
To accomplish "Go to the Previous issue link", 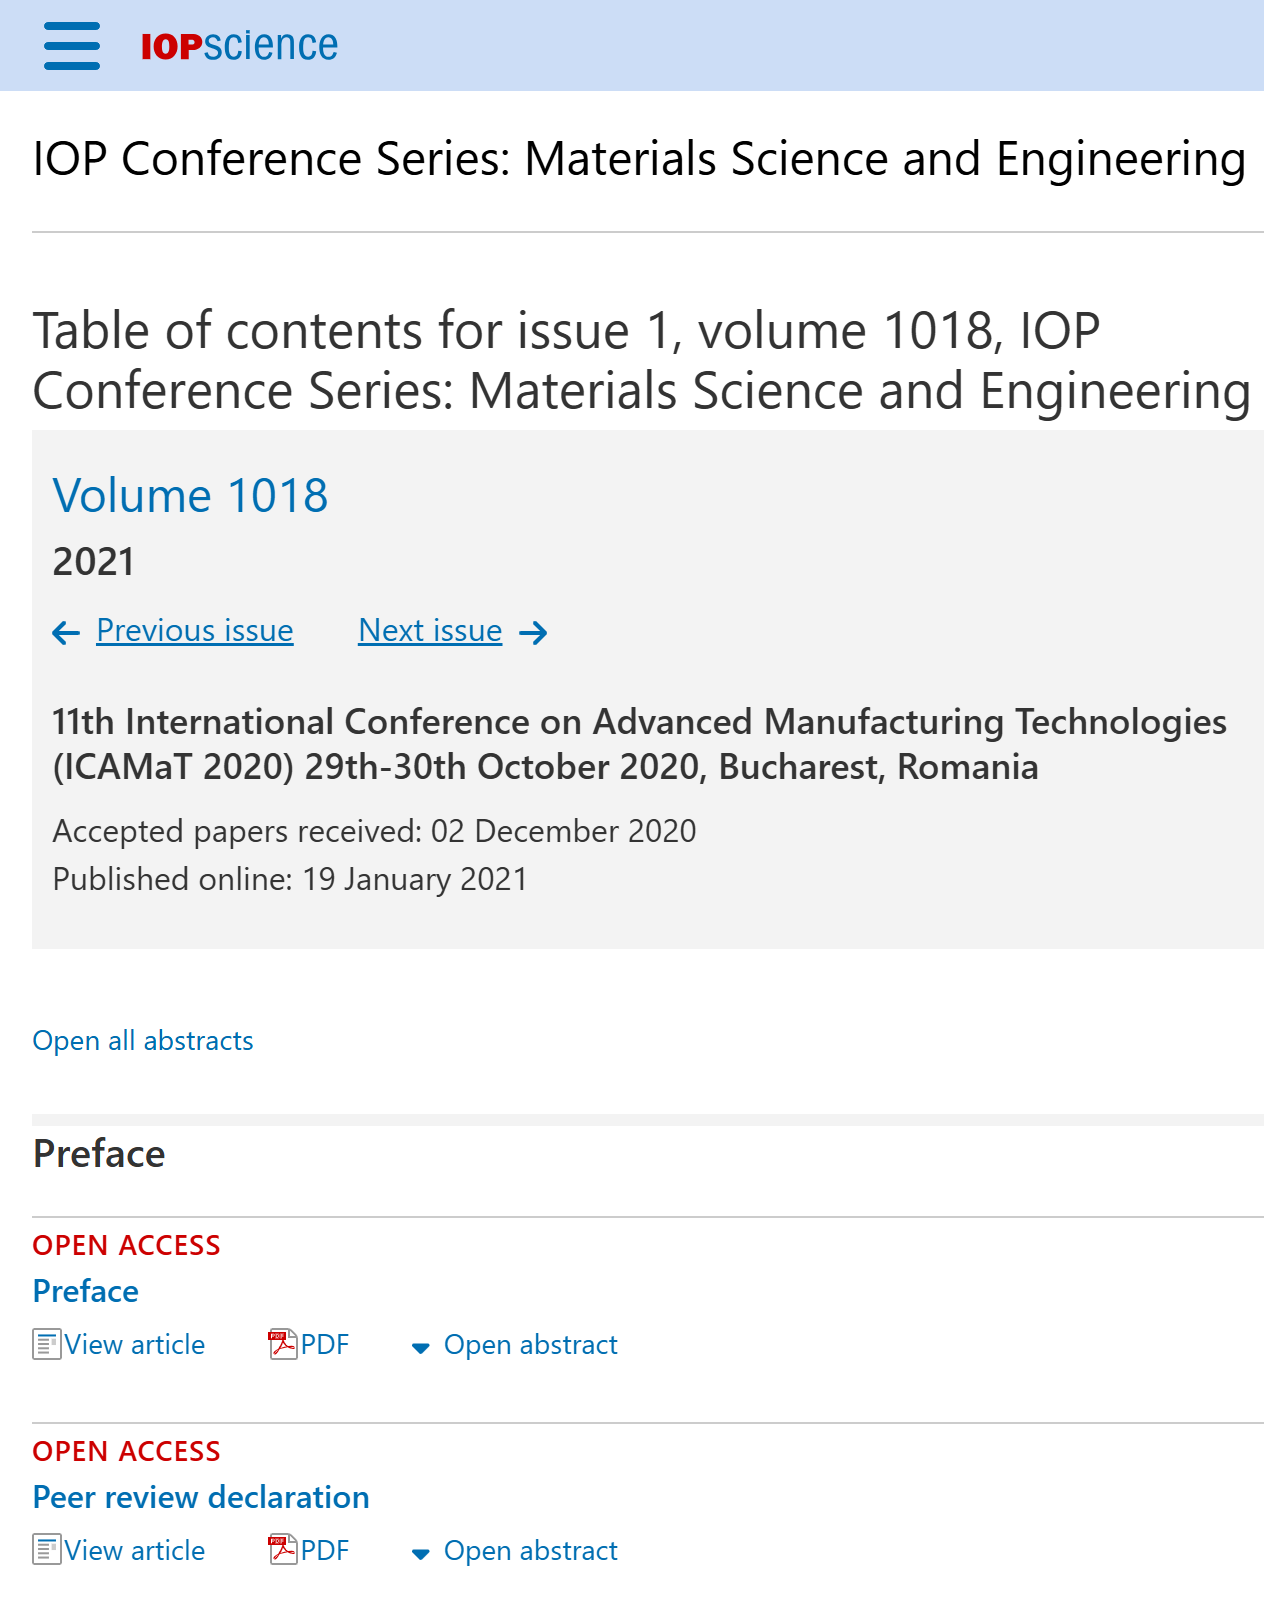I will click(195, 631).
